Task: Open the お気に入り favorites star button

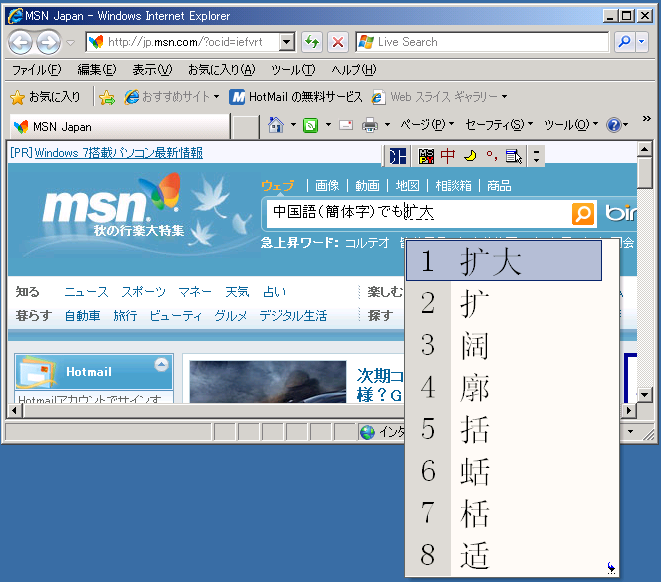Action: (45, 97)
